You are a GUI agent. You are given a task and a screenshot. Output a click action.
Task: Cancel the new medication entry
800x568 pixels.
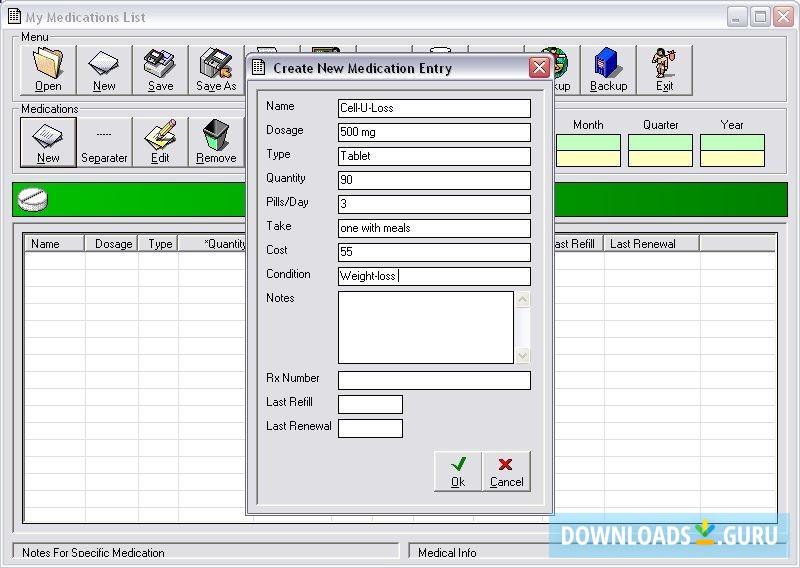[x=506, y=471]
